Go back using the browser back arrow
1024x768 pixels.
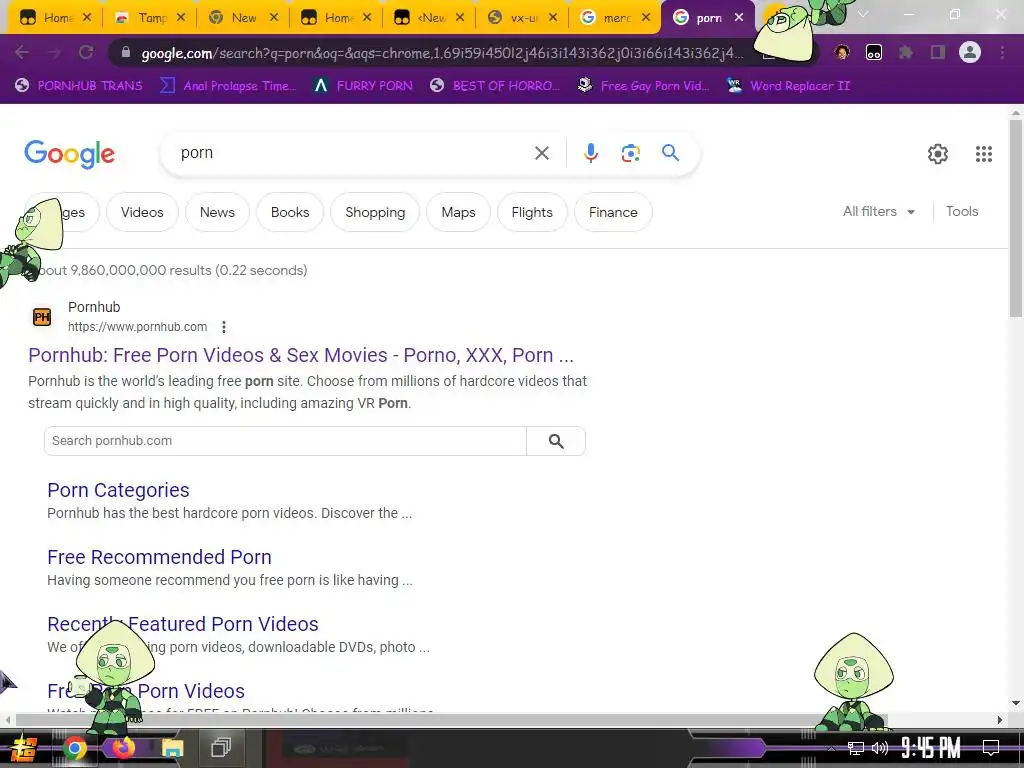[x=22, y=52]
